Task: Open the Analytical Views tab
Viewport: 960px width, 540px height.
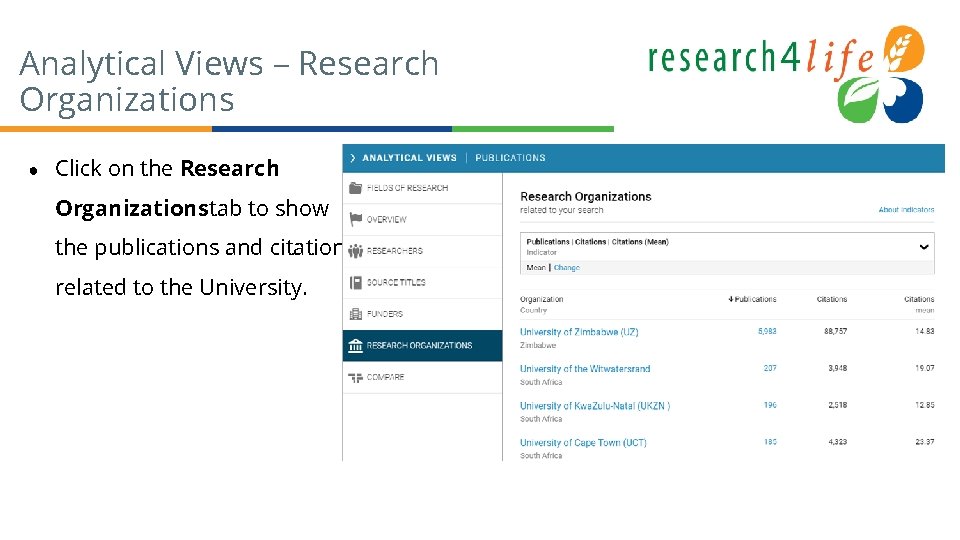Action: (409, 158)
